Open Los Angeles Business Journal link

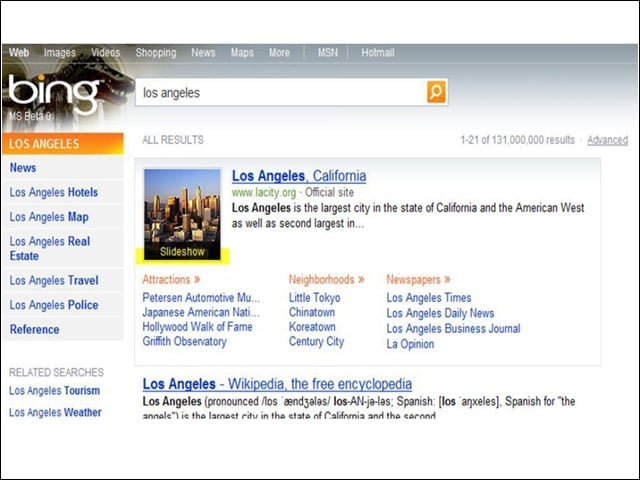pyautogui.click(x=453, y=329)
